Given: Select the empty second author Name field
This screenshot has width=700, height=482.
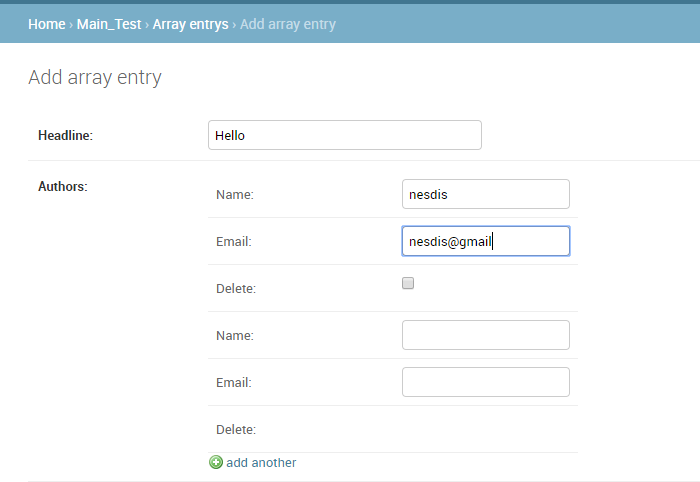Looking at the screenshot, I should coord(486,335).
